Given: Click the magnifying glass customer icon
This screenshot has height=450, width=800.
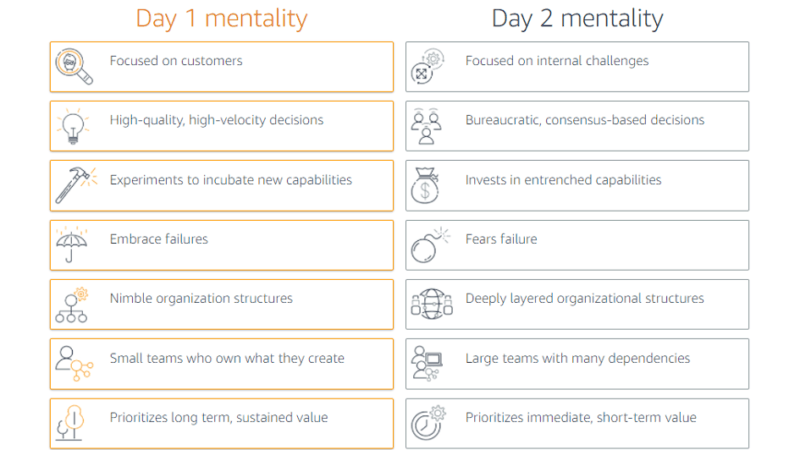Looking at the screenshot, I should pyautogui.click(x=74, y=66).
